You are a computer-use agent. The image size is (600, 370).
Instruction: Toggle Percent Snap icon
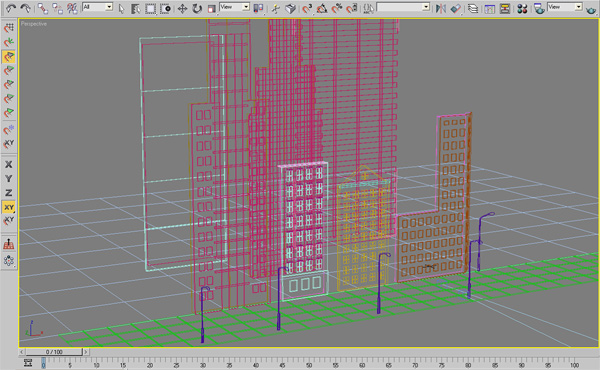(337, 8)
